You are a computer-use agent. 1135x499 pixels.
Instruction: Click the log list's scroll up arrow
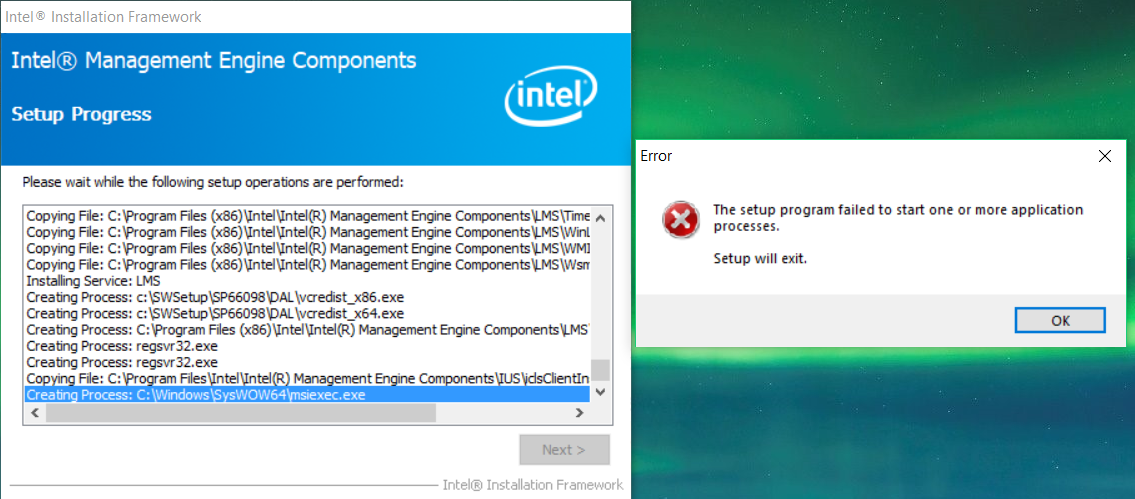point(600,216)
